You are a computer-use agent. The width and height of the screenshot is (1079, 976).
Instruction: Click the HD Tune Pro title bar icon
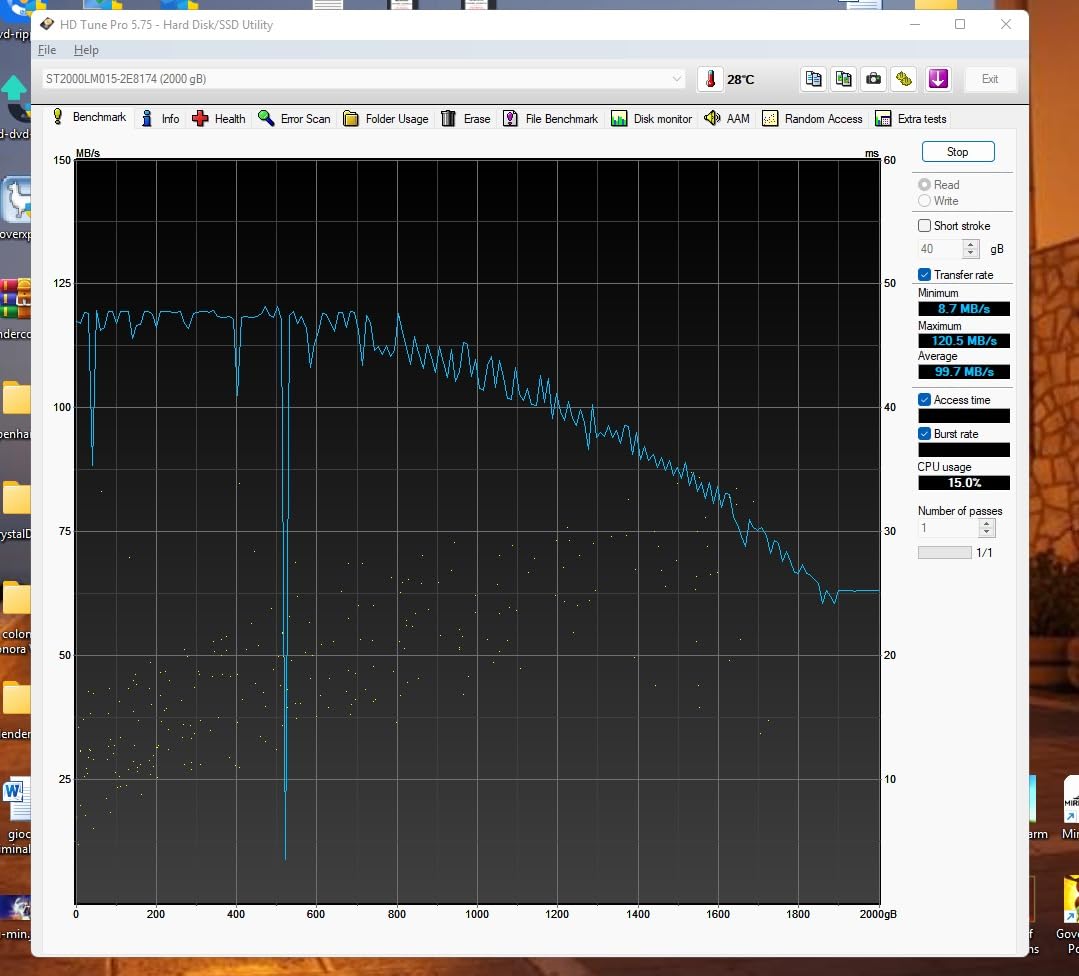pos(47,25)
